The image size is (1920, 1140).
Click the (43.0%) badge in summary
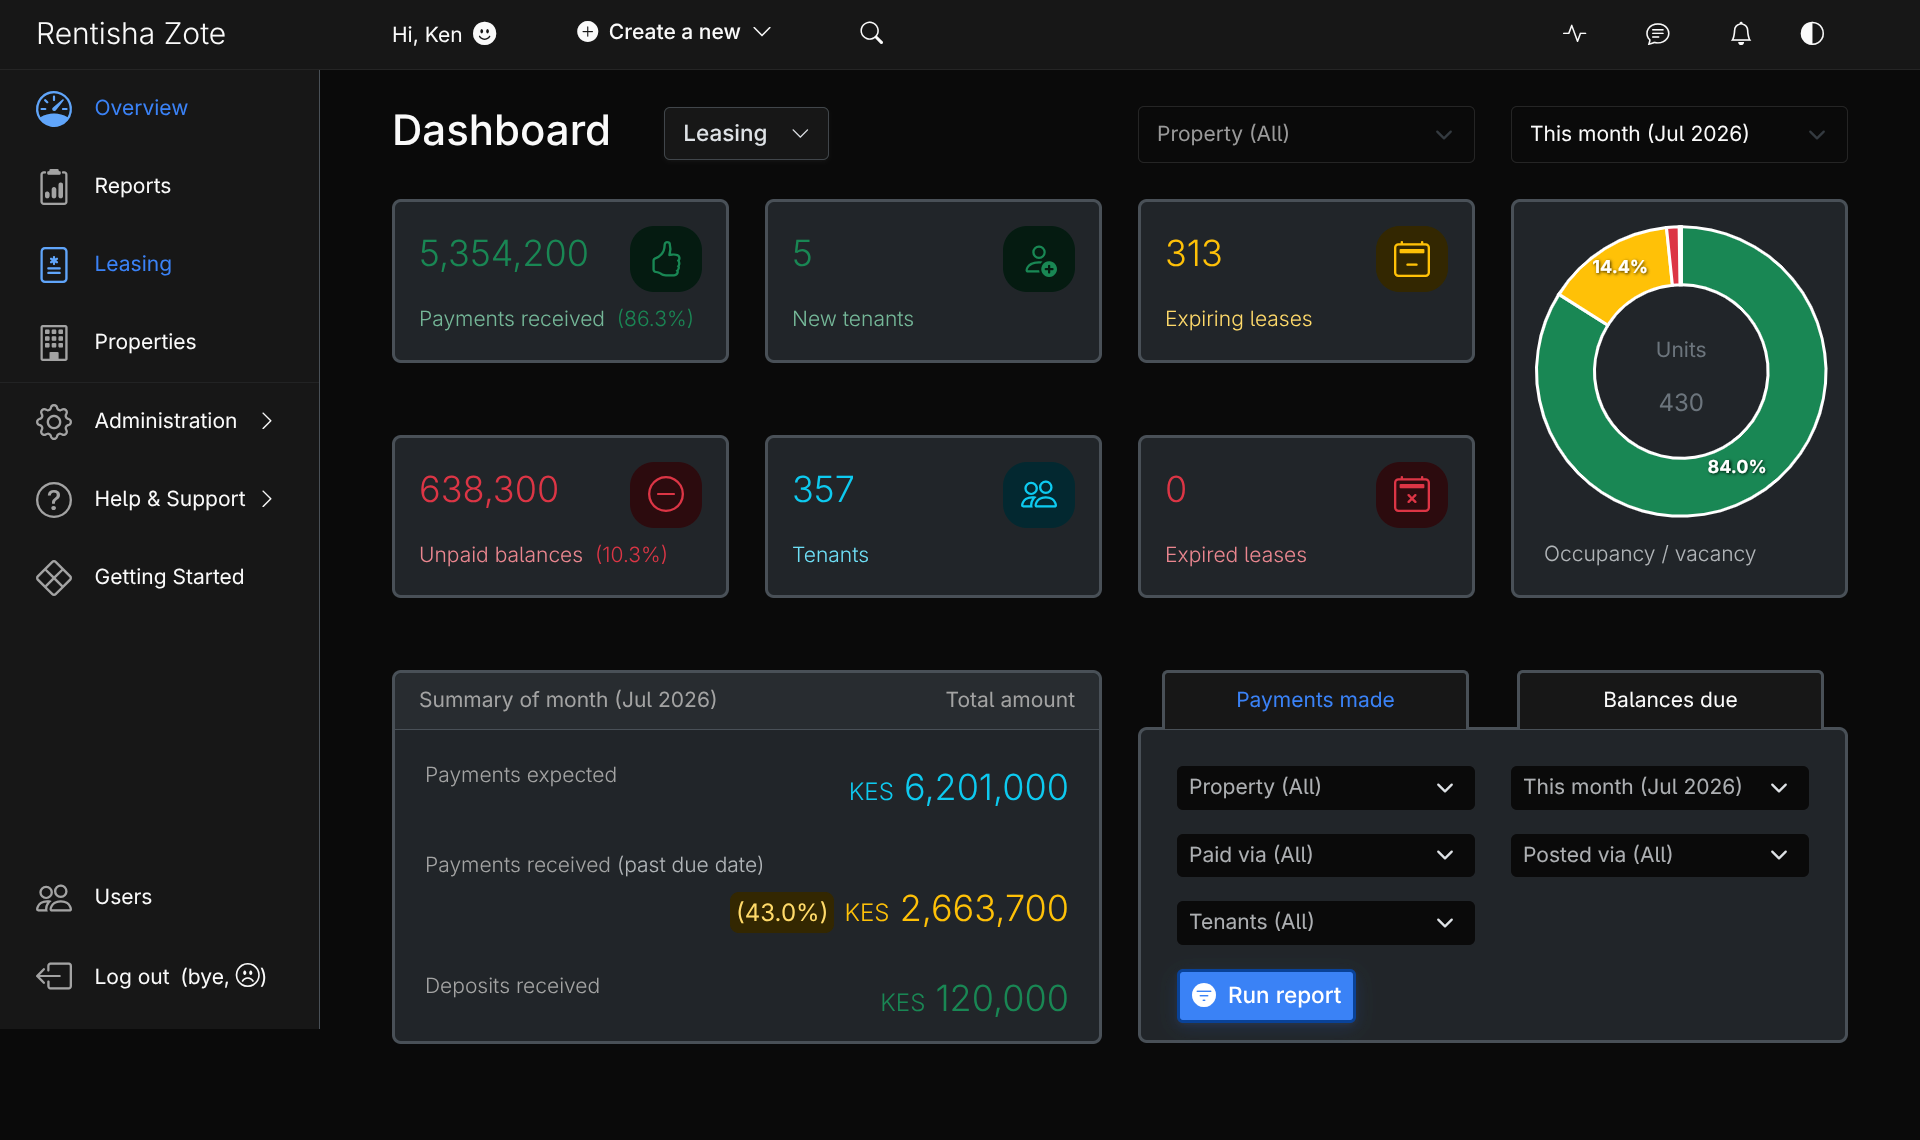pyautogui.click(x=782, y=912)
